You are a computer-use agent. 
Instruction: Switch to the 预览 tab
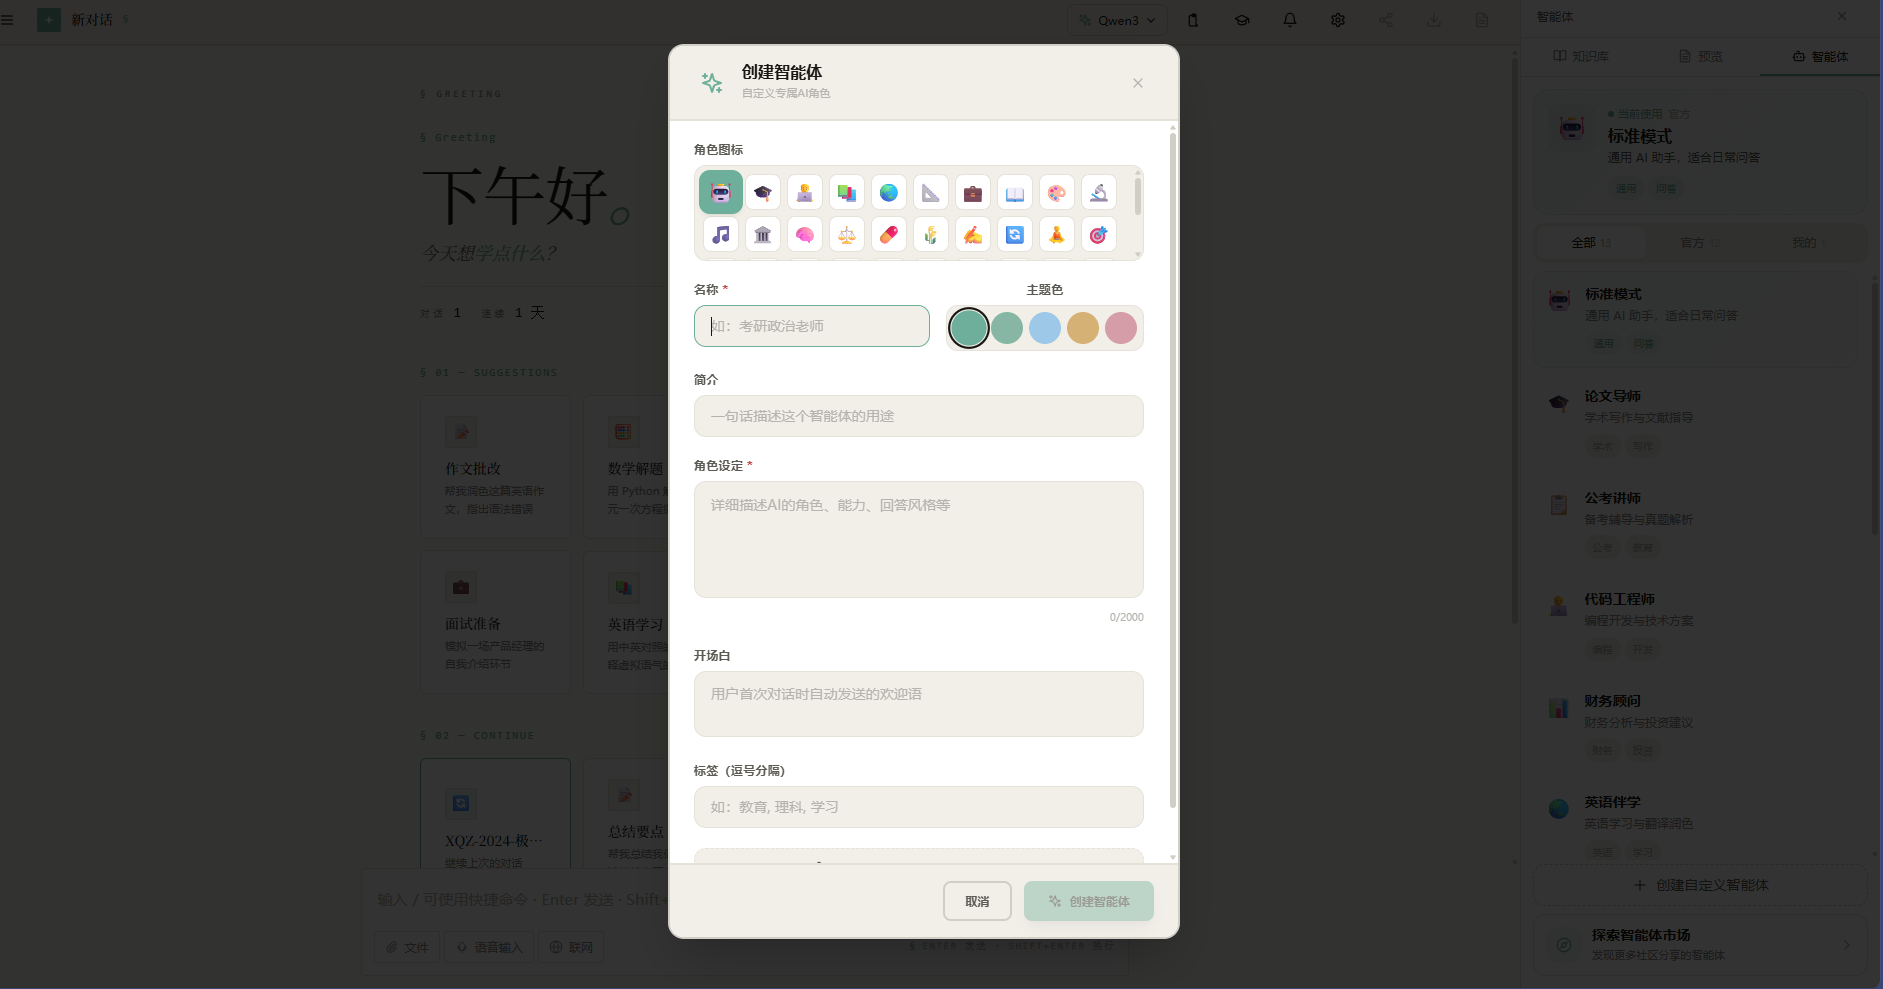(x=1701, y=57)
